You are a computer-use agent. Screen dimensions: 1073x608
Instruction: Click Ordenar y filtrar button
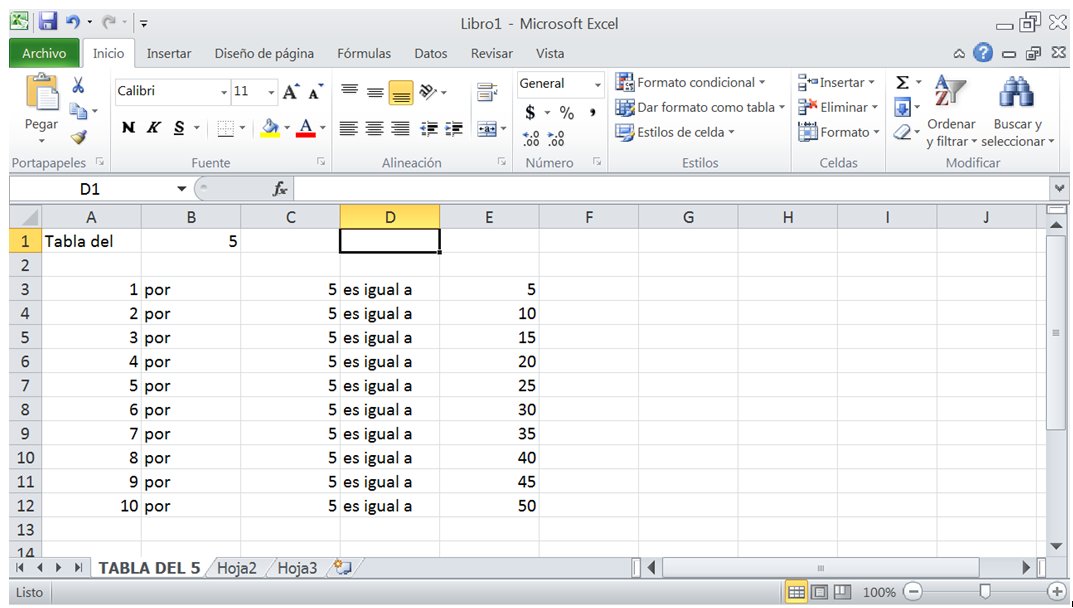(951, 112)
